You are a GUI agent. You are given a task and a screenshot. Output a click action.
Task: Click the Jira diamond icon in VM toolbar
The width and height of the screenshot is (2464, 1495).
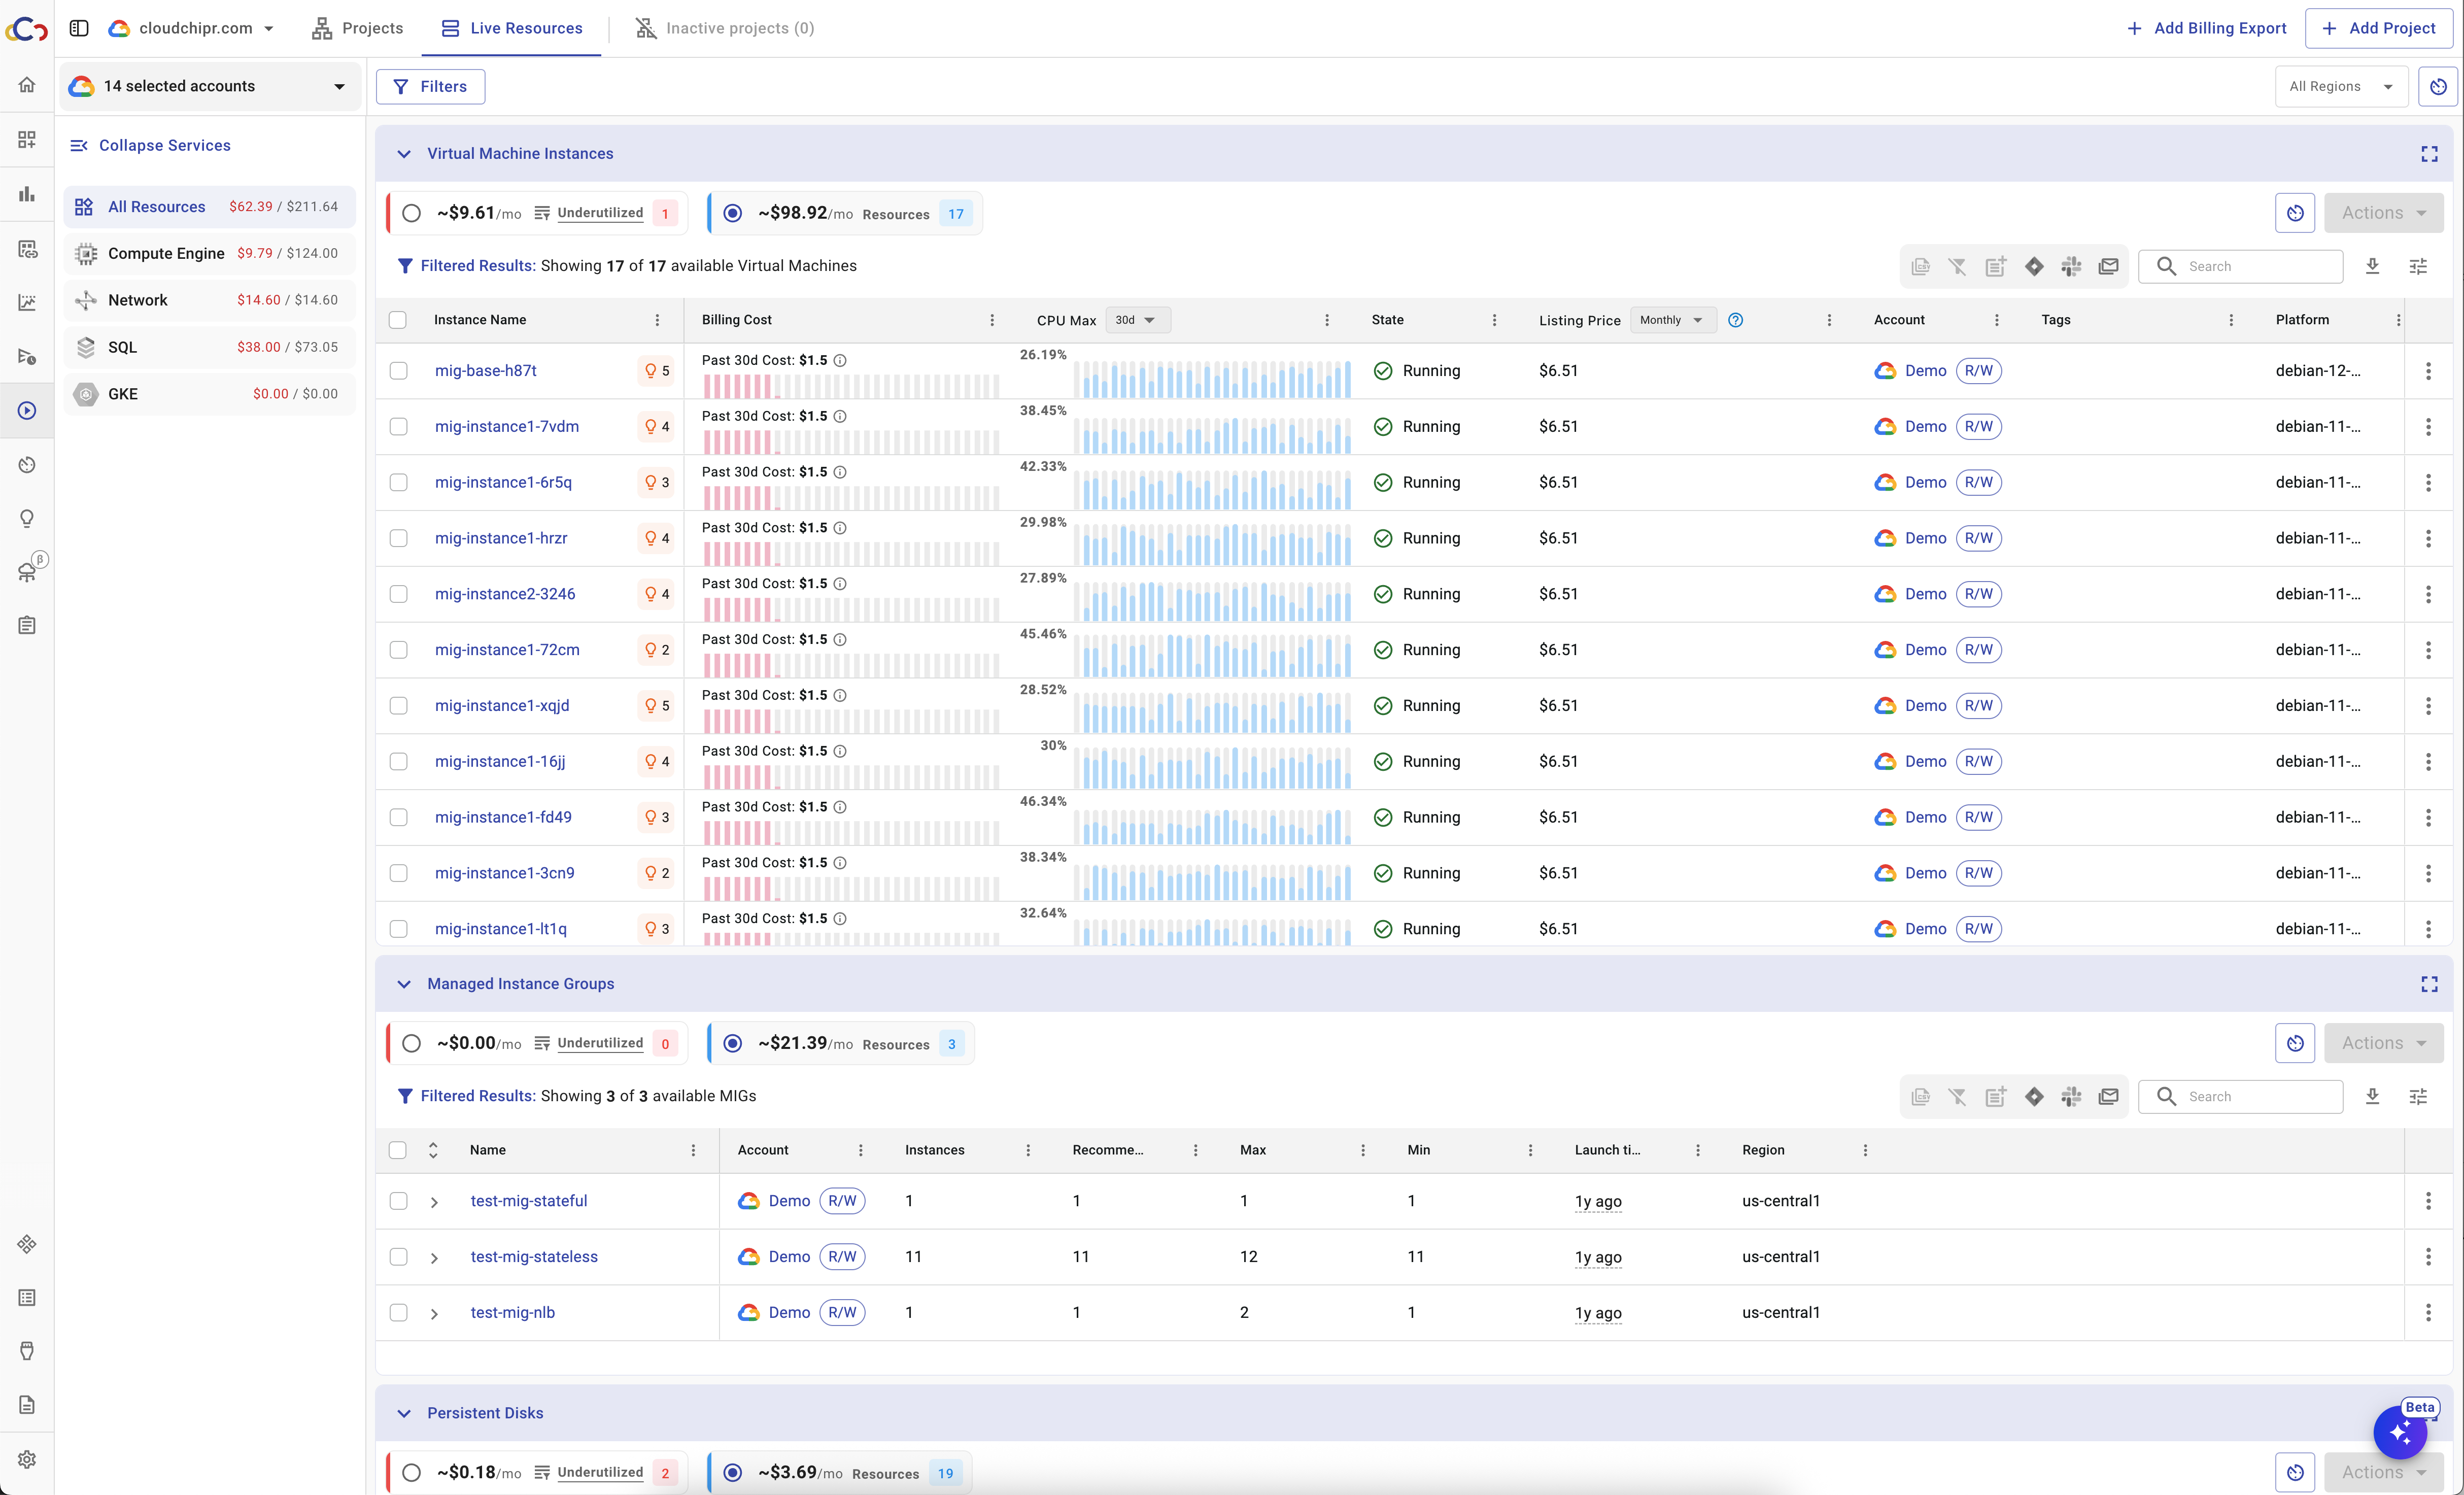pyautogui.click(x=2034, y=266)
